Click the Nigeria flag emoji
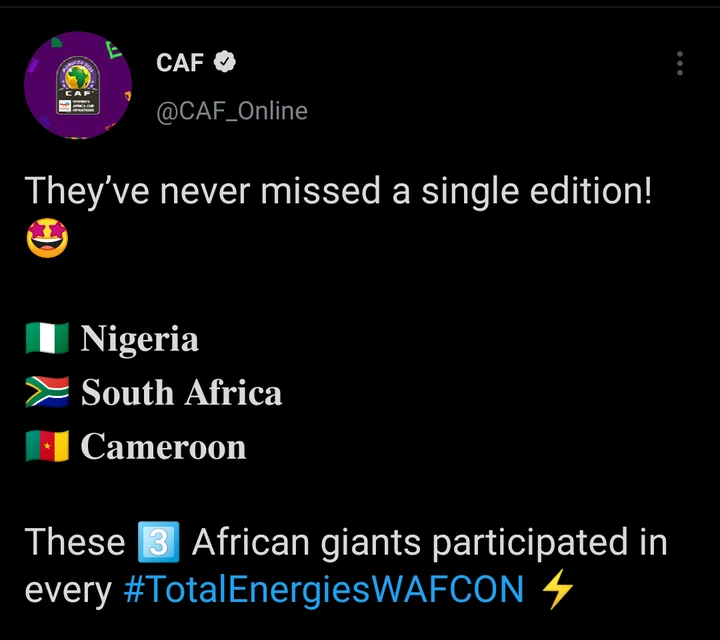Screen dimensions: 720x640 tap(46, 339)
